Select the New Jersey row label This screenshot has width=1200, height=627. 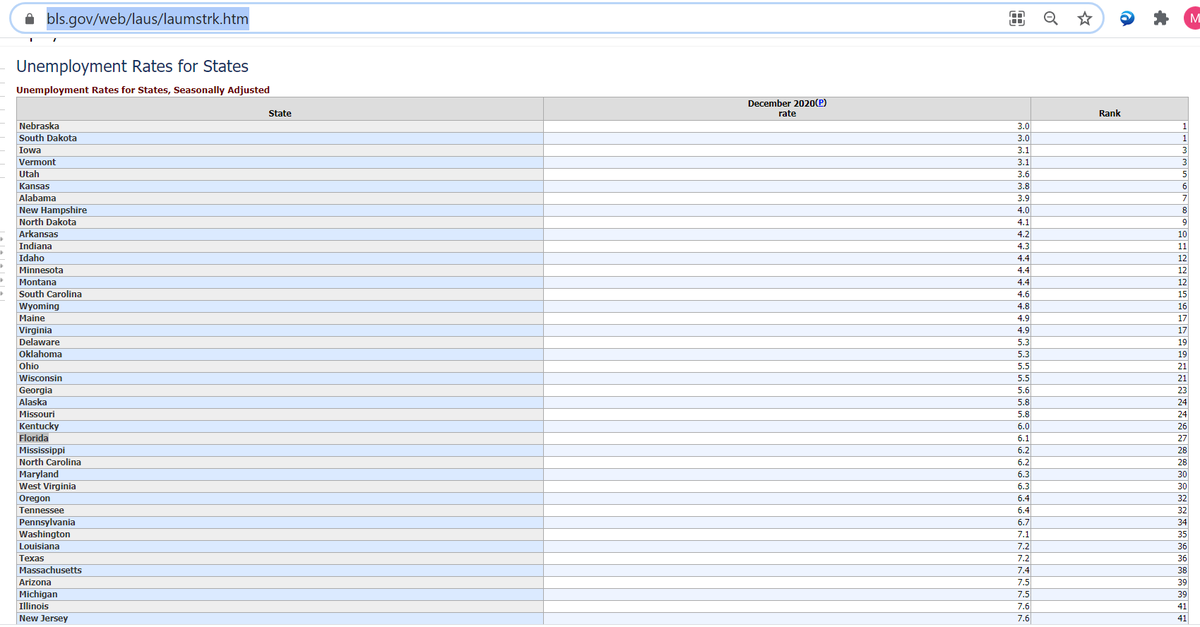click(x=44, y=618)
